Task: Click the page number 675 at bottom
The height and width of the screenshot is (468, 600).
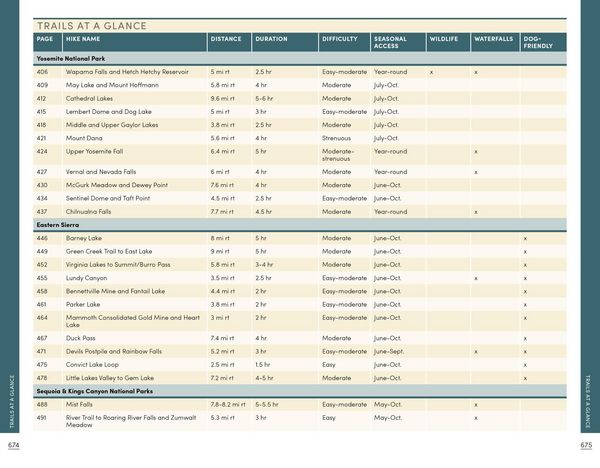Action: 586,445
